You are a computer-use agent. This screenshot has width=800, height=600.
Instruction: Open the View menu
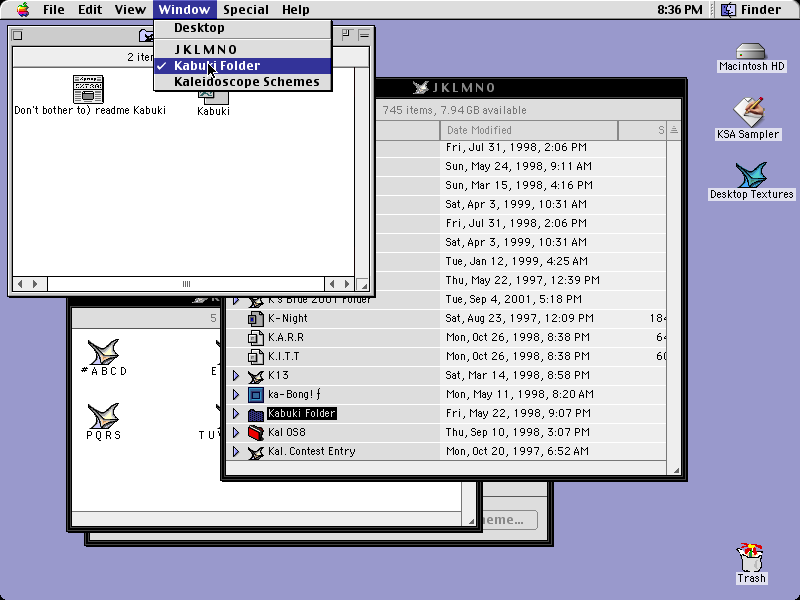pos(130,10)
